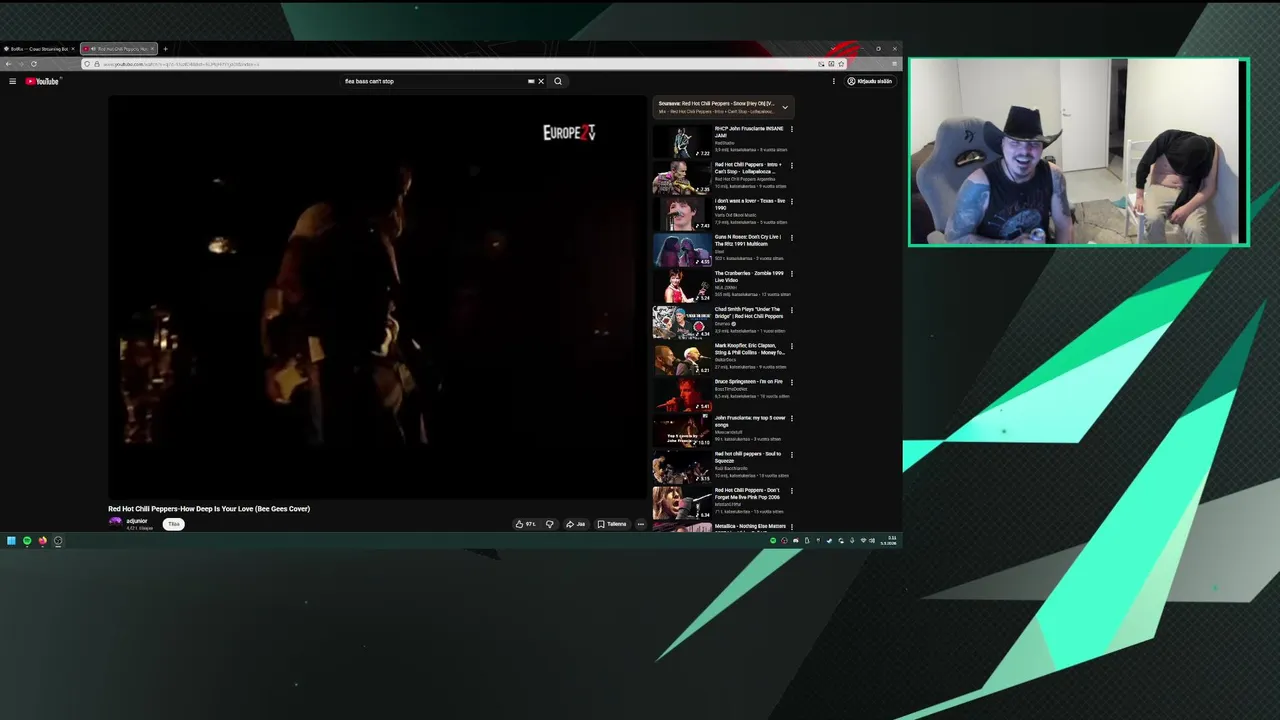Open options for Soul to Squeeze video
This screenshot has width=1280, height=720.
[x=792, y=454]
